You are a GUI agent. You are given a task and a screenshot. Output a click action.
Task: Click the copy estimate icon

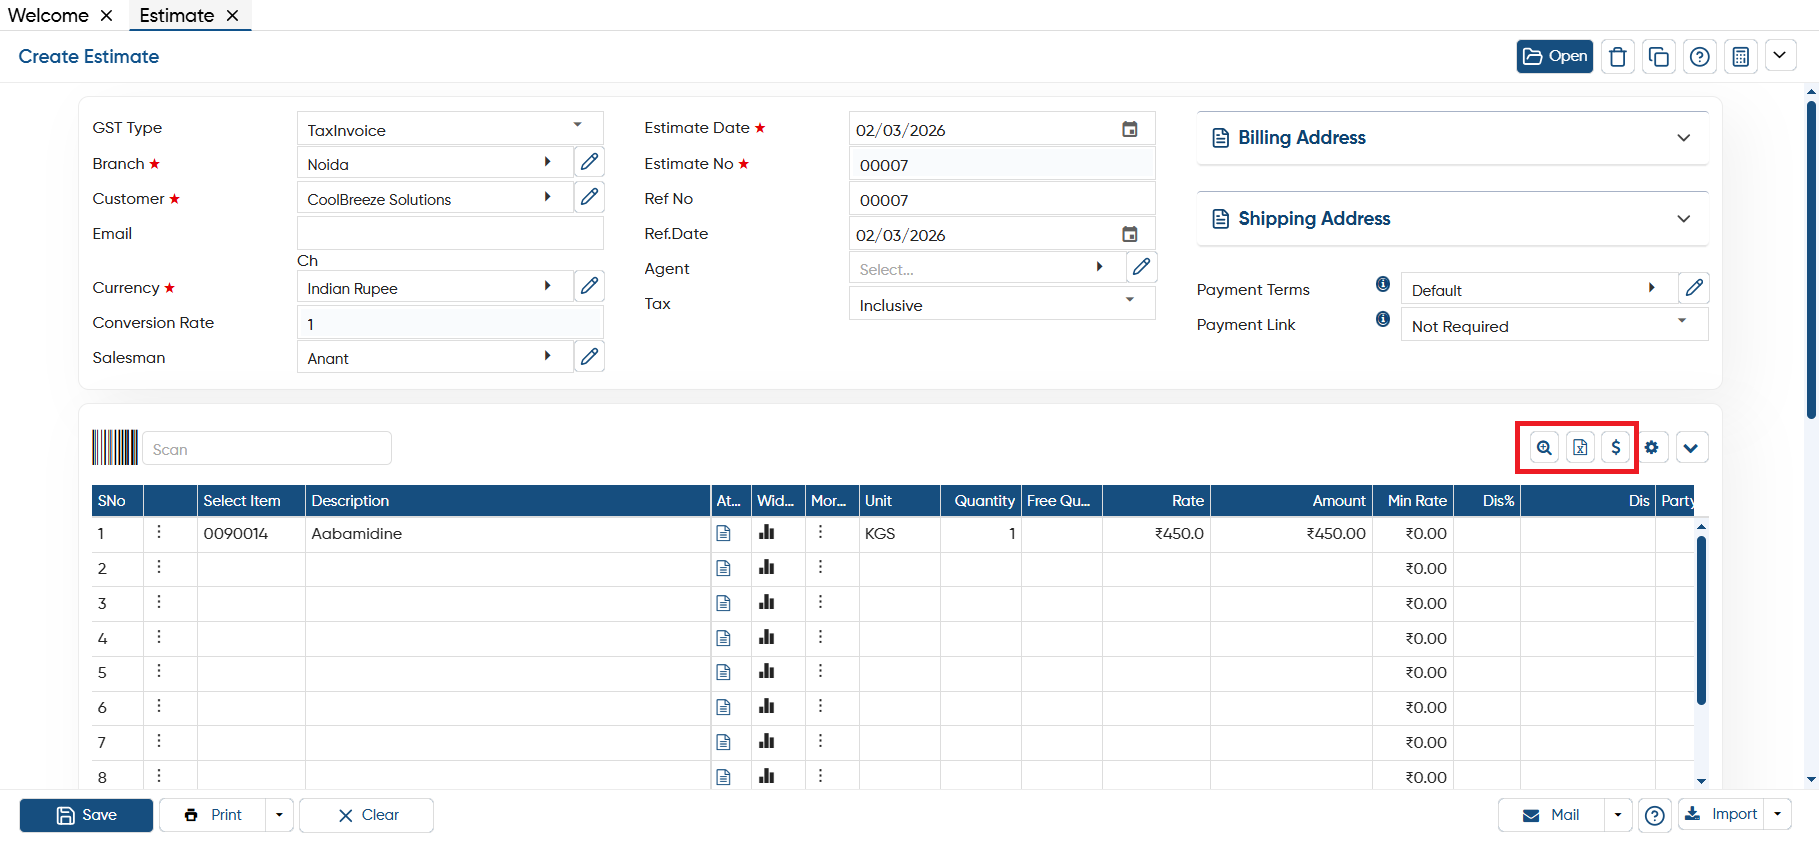(x=1658, y=57)
